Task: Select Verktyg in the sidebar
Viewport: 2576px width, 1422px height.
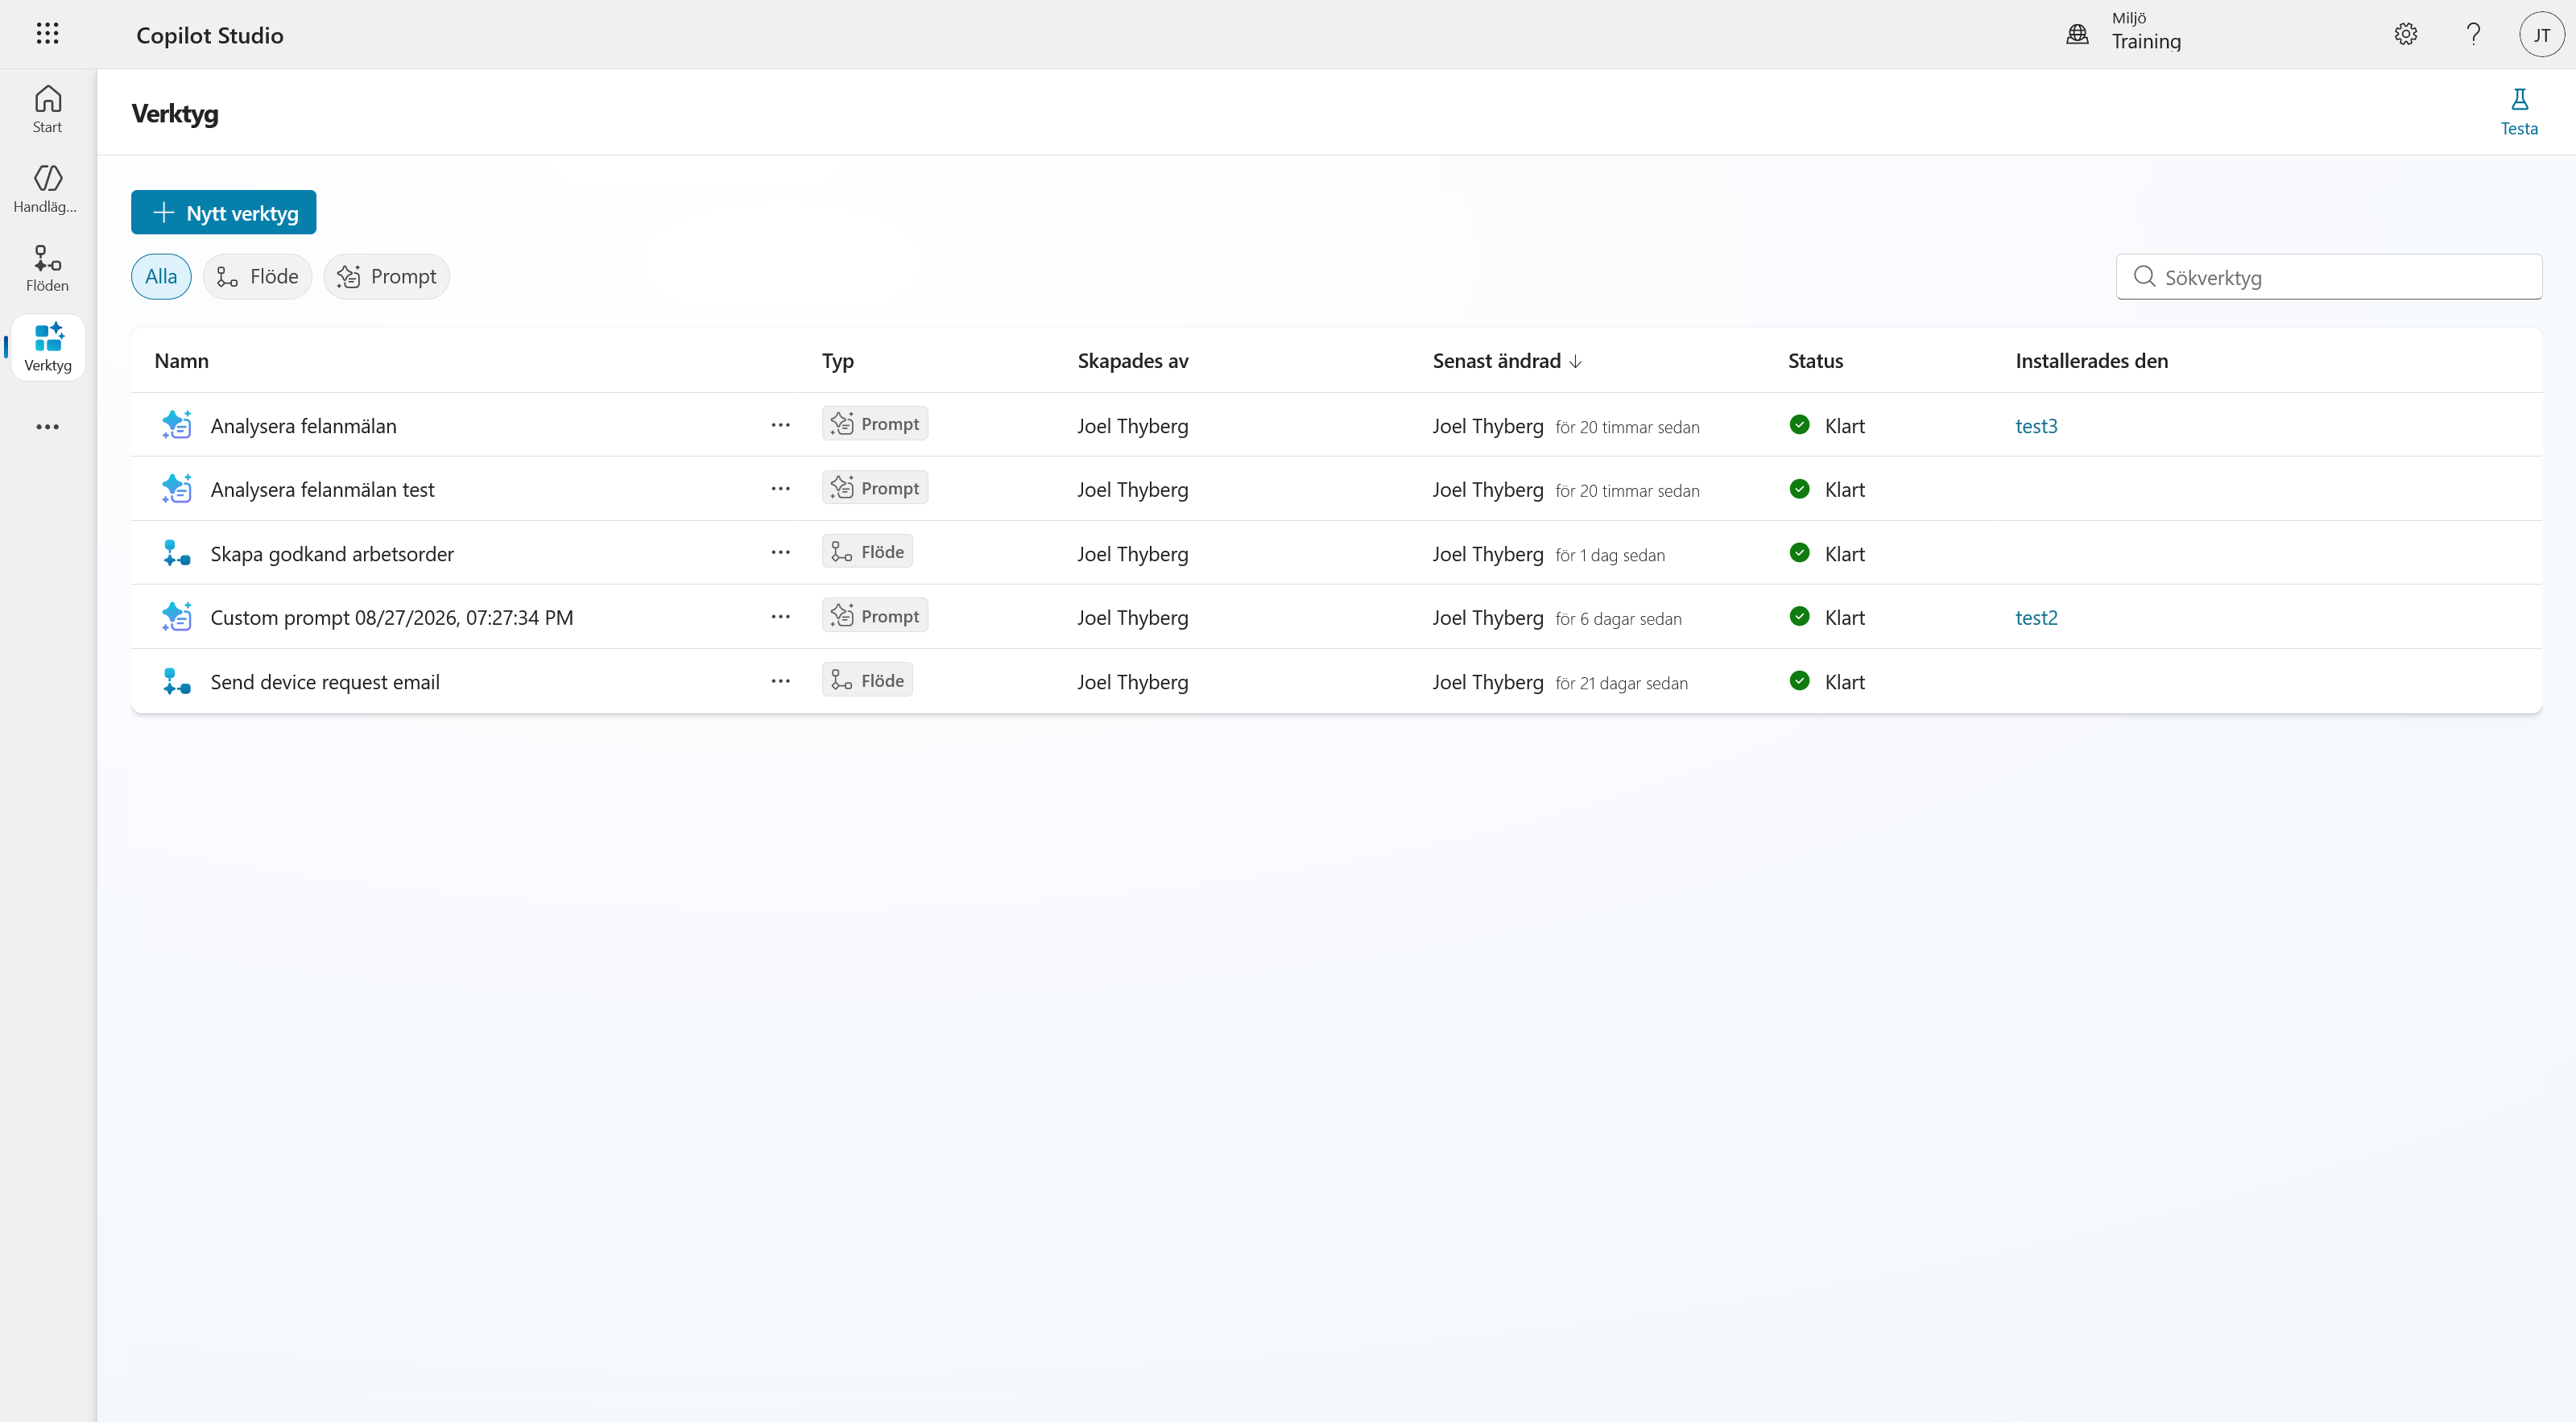Action: click(47, 347)
